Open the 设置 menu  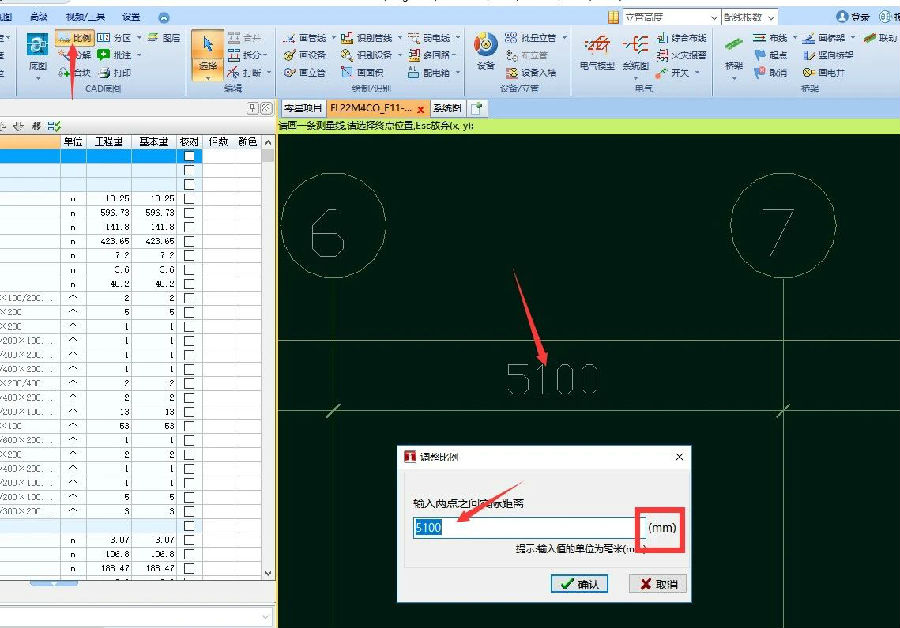[131, 17]
